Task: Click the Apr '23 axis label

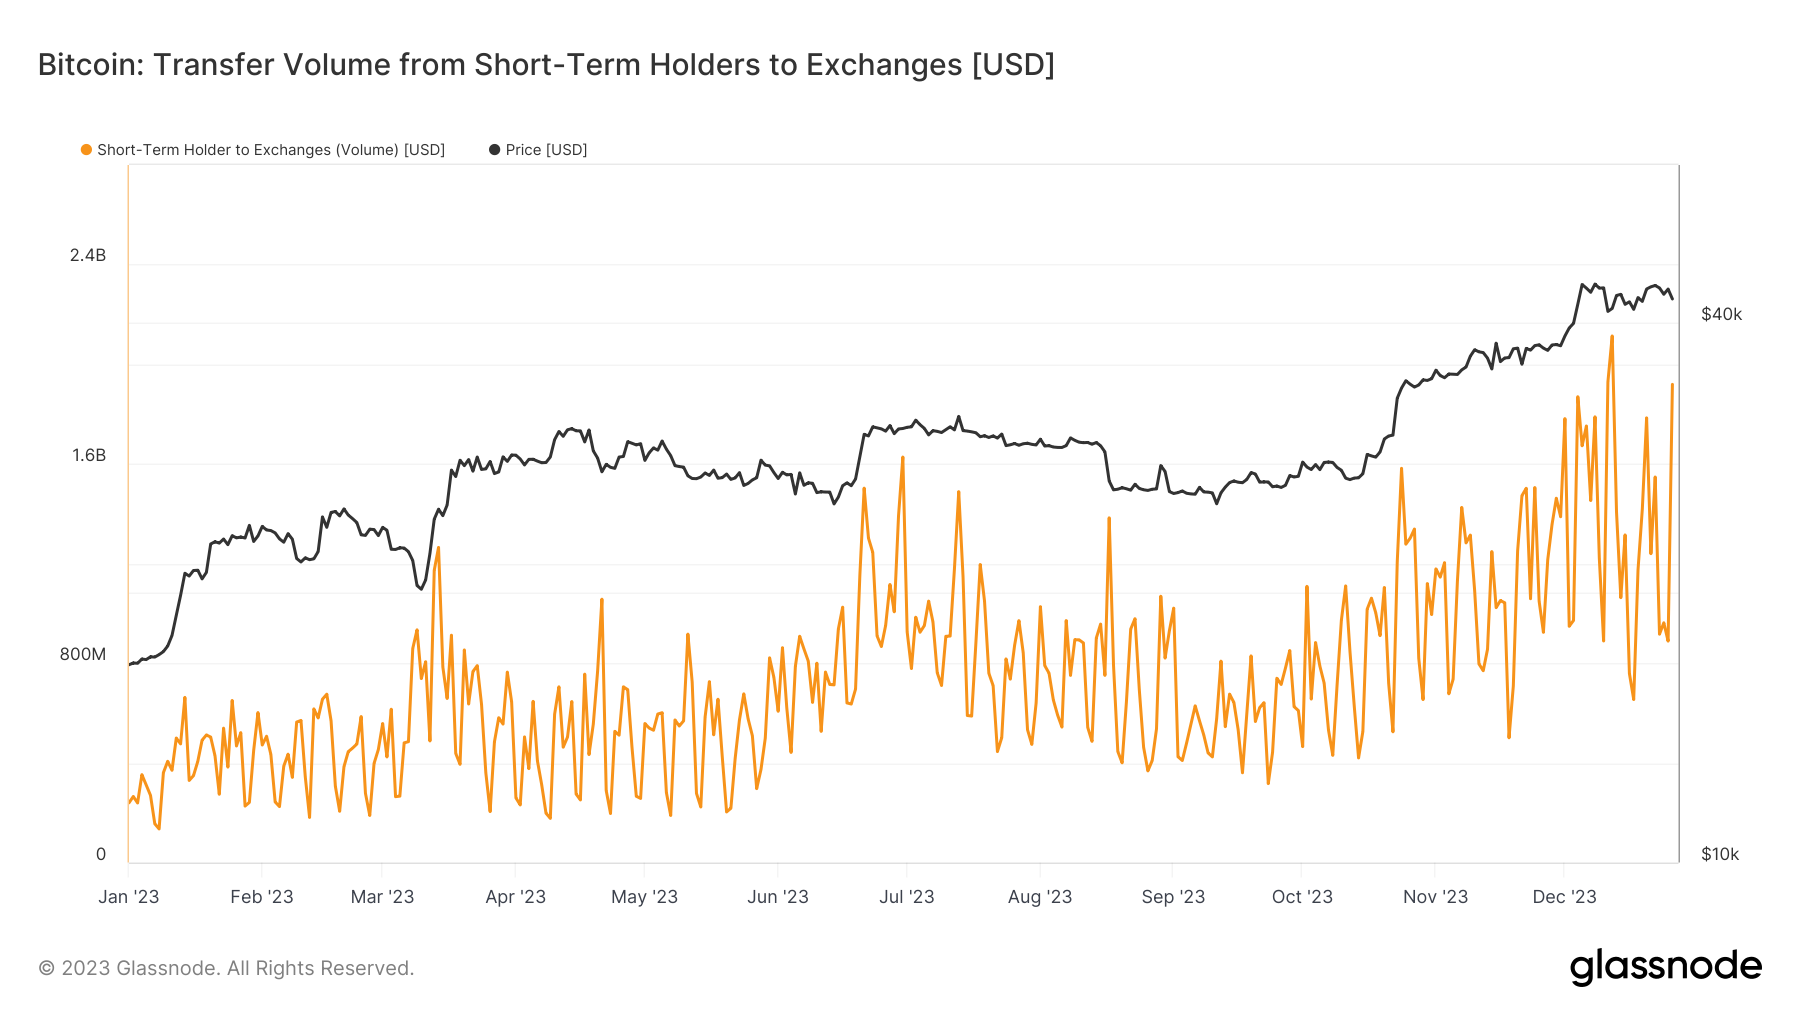Action: click(515, 897)
